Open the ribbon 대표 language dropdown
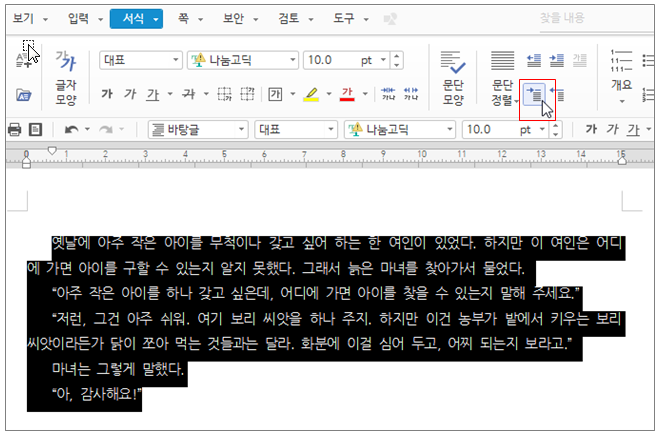660x437 pixels. coord(141,60)
